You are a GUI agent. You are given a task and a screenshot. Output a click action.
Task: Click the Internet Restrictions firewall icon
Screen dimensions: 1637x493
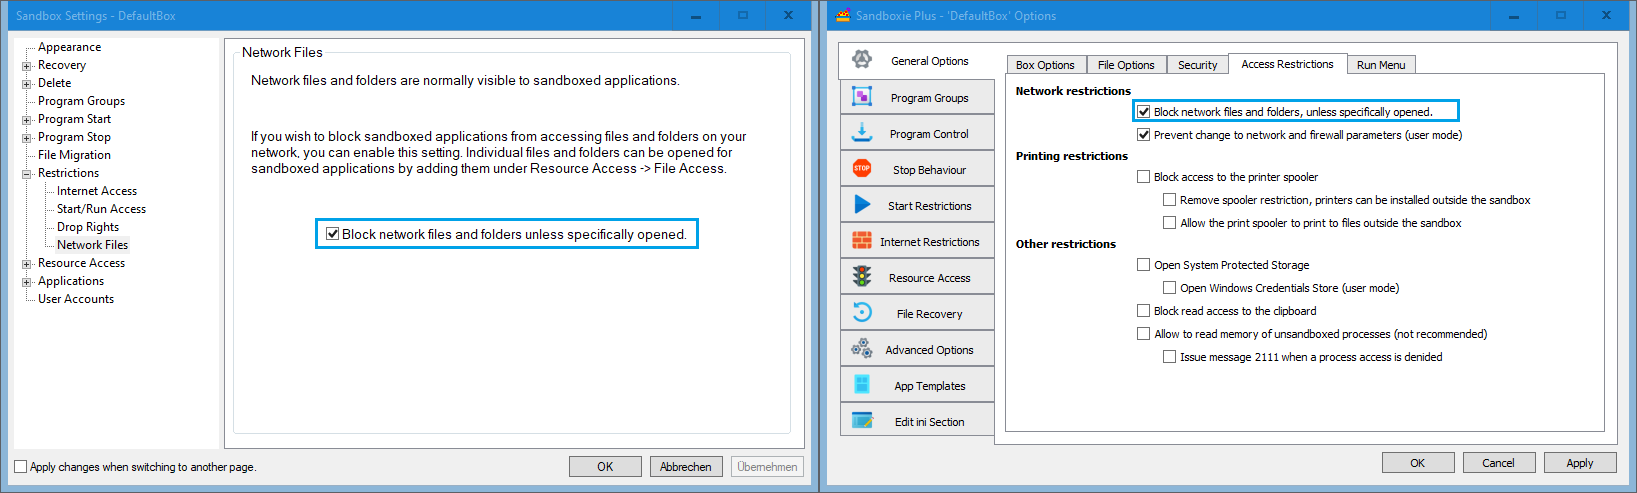click(x=862, y=241)
